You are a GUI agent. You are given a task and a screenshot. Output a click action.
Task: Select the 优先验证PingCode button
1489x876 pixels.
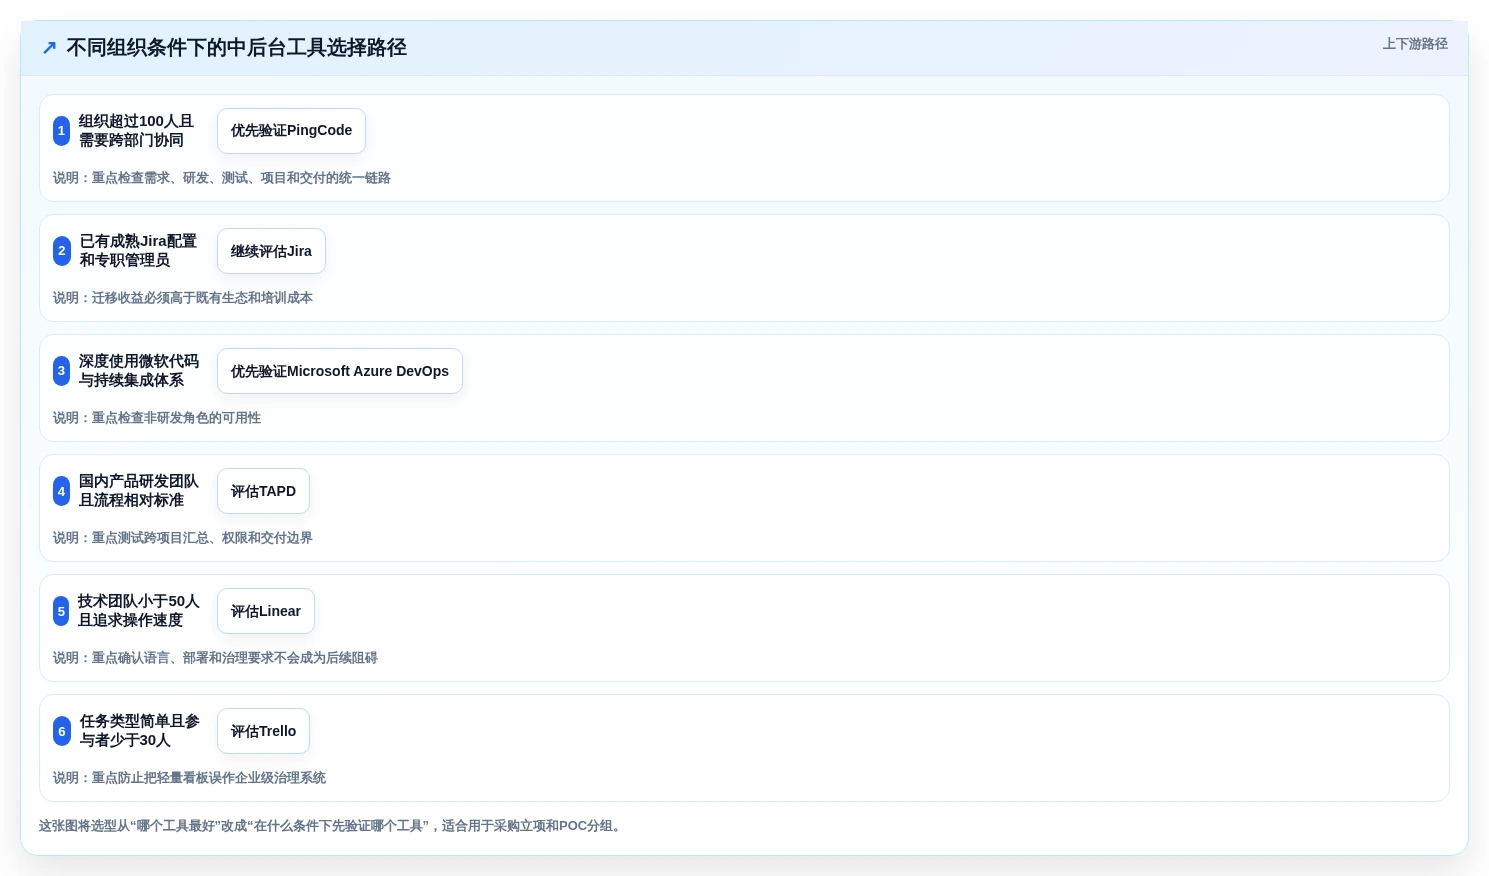pyautogui.click(x=291, y=131)
